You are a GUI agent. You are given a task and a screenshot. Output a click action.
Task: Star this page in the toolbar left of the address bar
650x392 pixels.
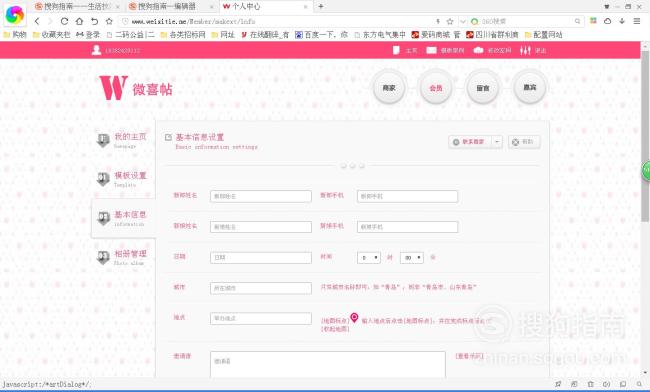coord(109,21)
